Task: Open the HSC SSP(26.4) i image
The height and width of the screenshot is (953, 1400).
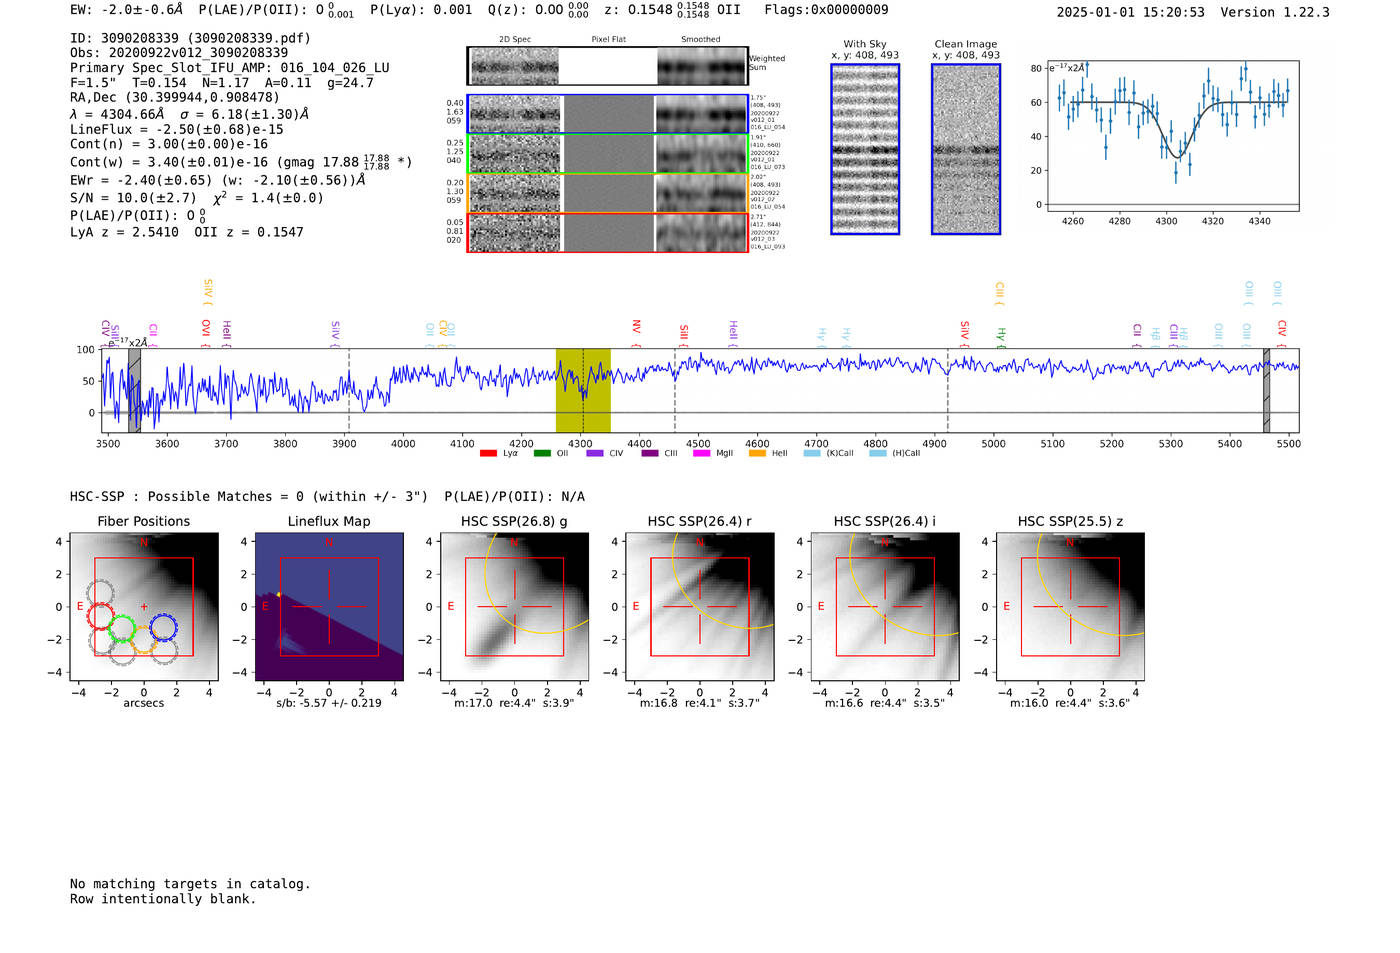Action: pos(885,608)
